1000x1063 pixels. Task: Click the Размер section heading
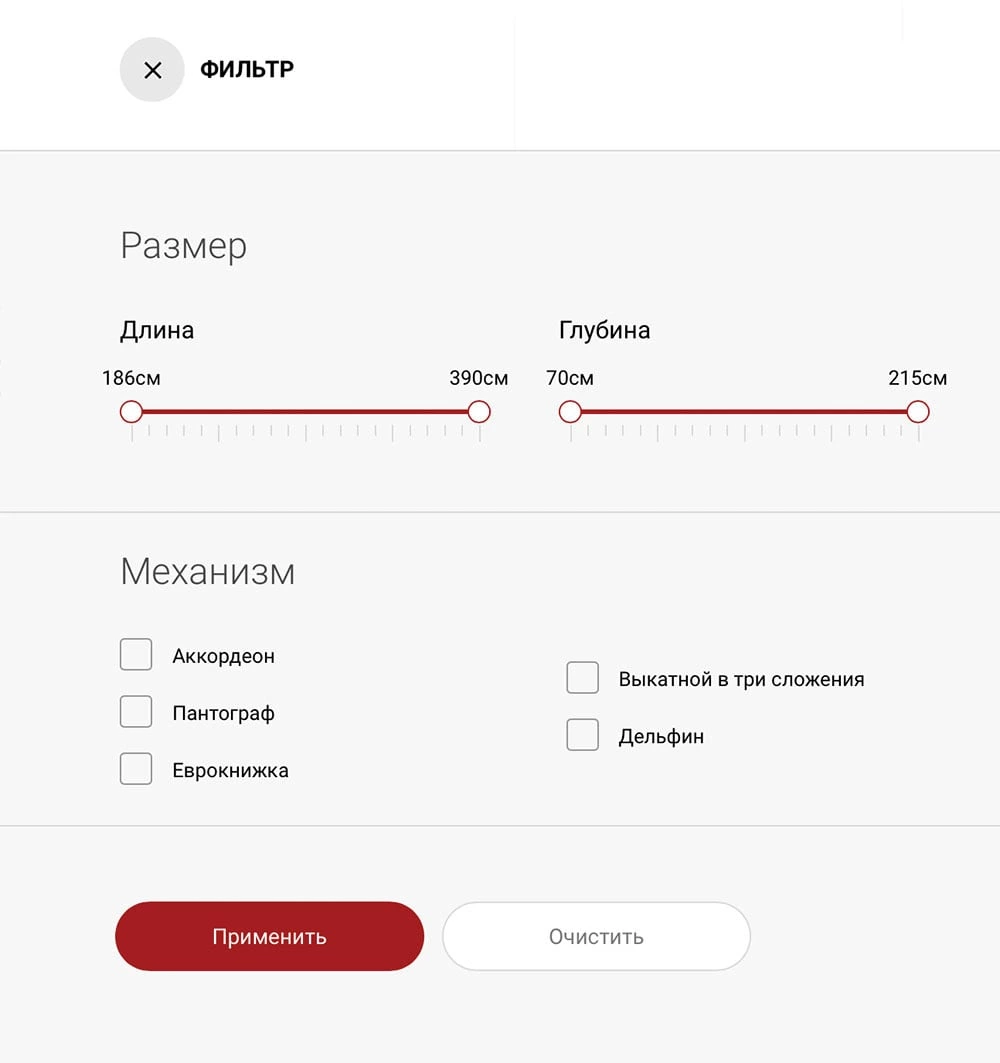[x=183, y=246]
